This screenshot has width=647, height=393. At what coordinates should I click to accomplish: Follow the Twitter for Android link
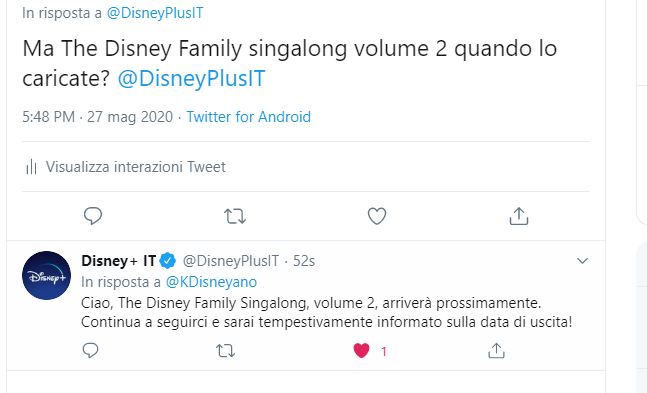coord(248,117)
